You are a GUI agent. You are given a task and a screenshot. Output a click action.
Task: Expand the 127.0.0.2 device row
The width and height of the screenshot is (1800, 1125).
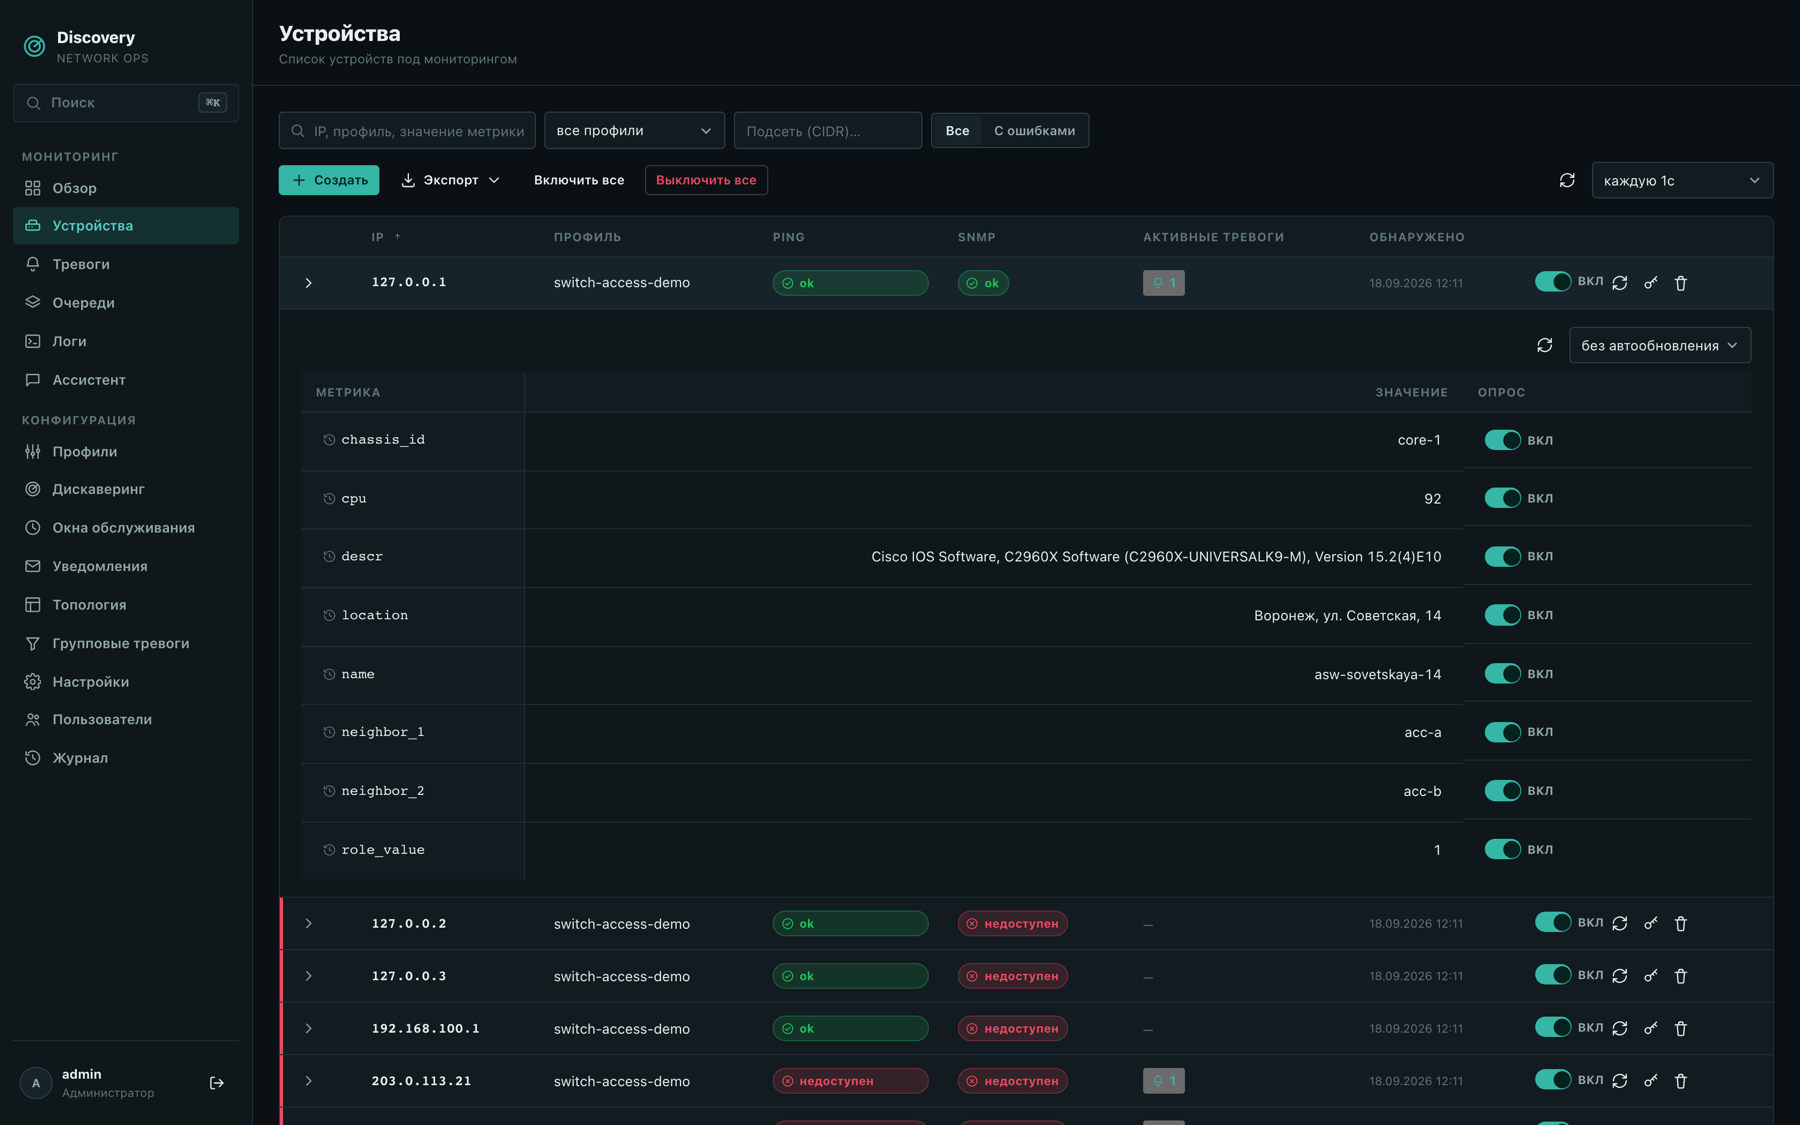309,924
